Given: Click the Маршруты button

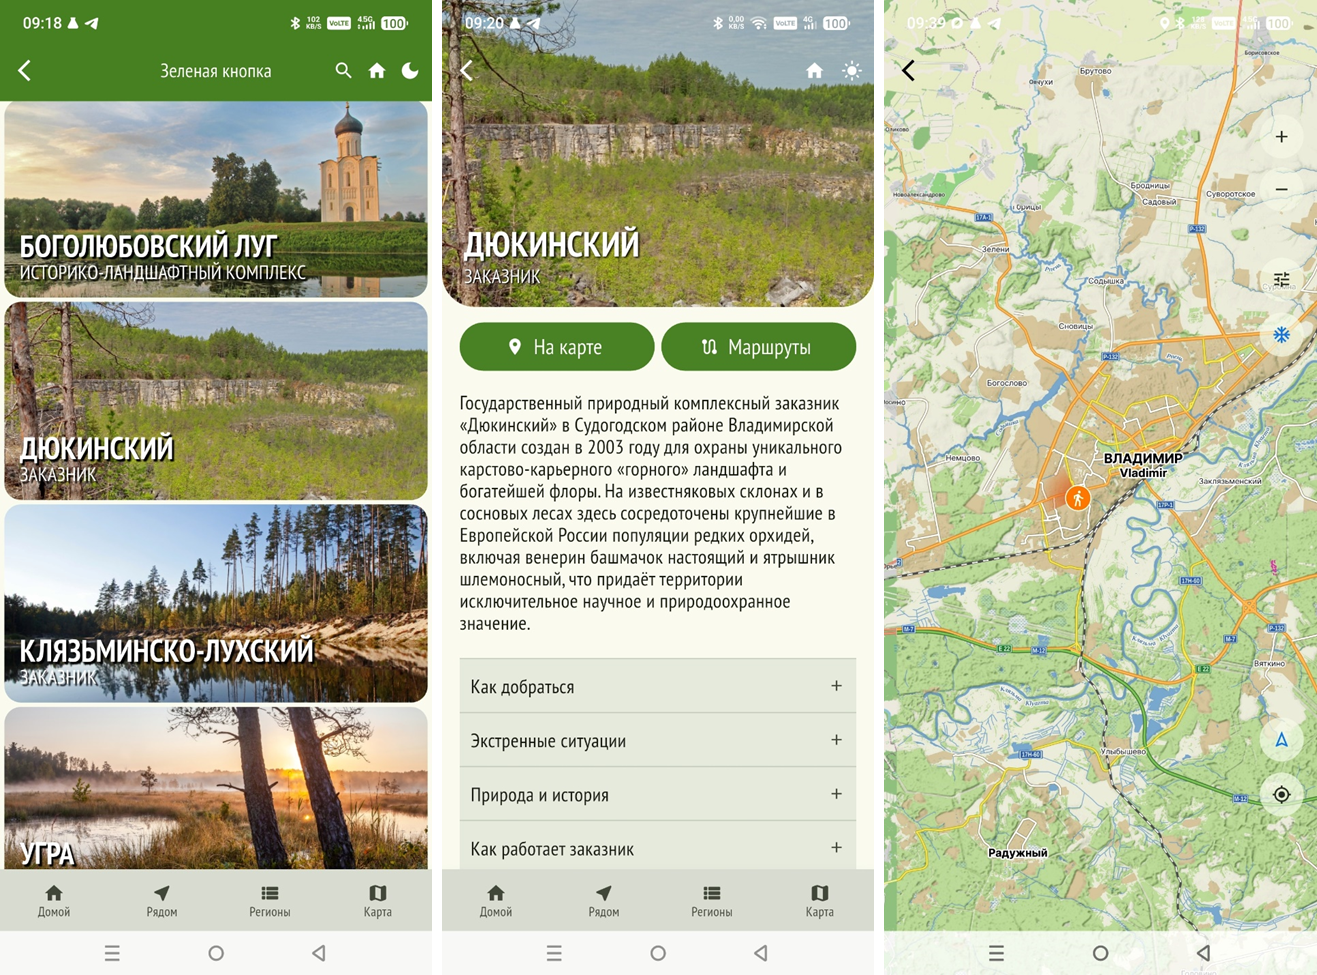Looking at the screenshot, I should click(759, 347).
